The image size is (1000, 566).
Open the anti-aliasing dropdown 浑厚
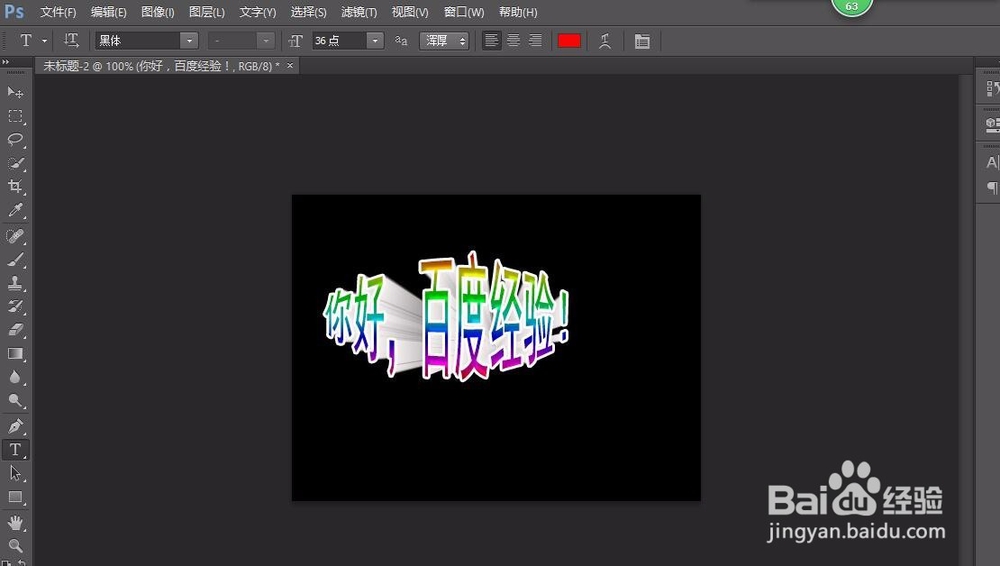pos(444,41)
